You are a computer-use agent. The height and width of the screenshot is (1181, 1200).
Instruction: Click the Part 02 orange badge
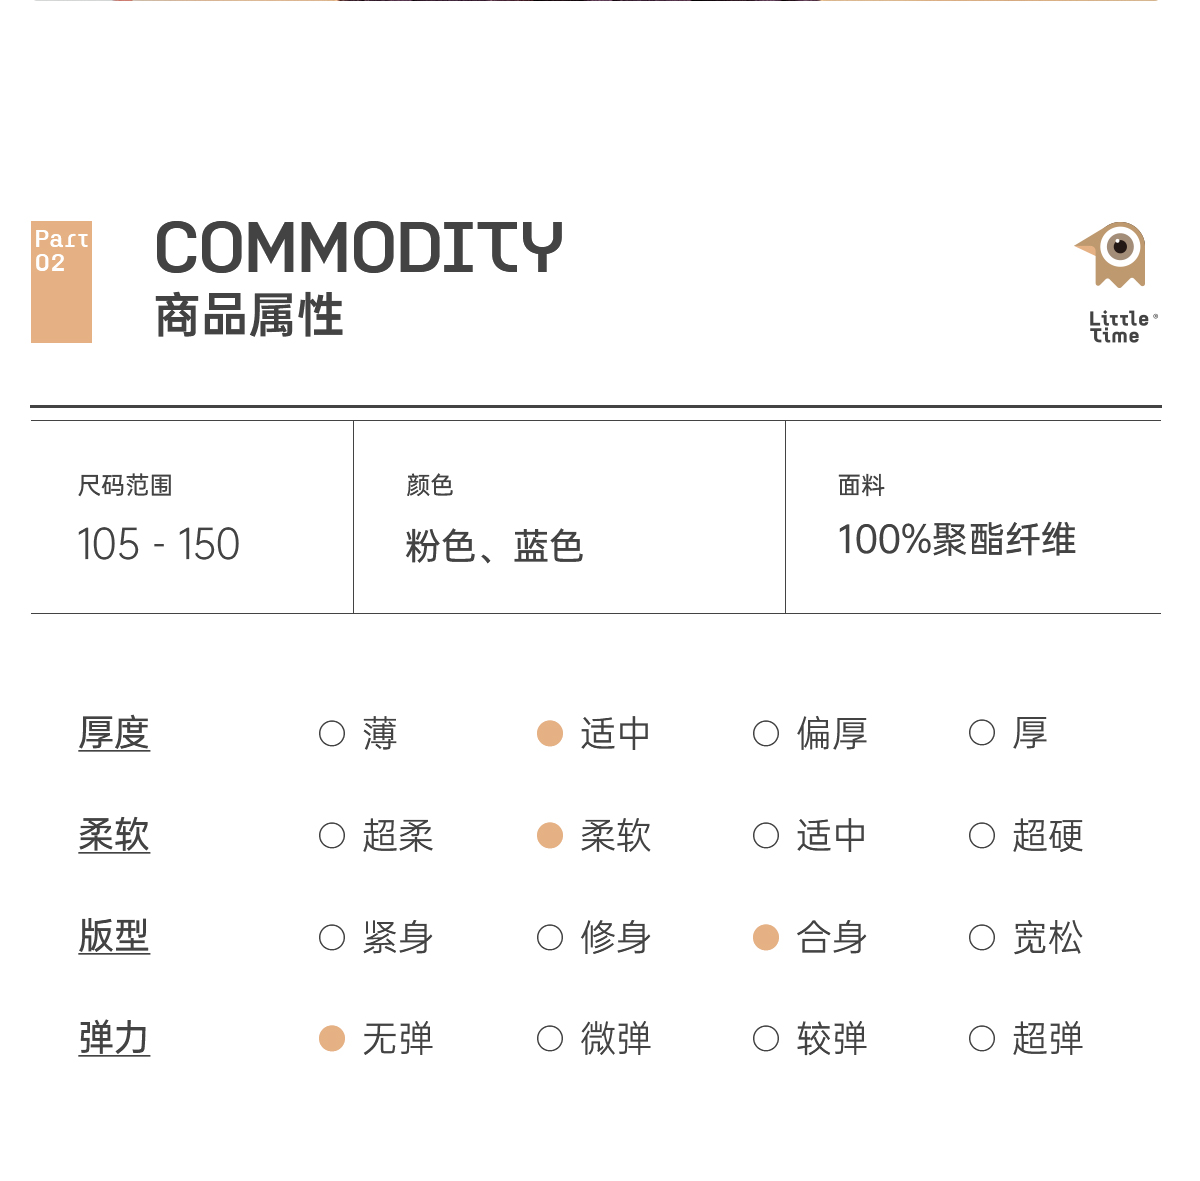(x=61, y=282)
